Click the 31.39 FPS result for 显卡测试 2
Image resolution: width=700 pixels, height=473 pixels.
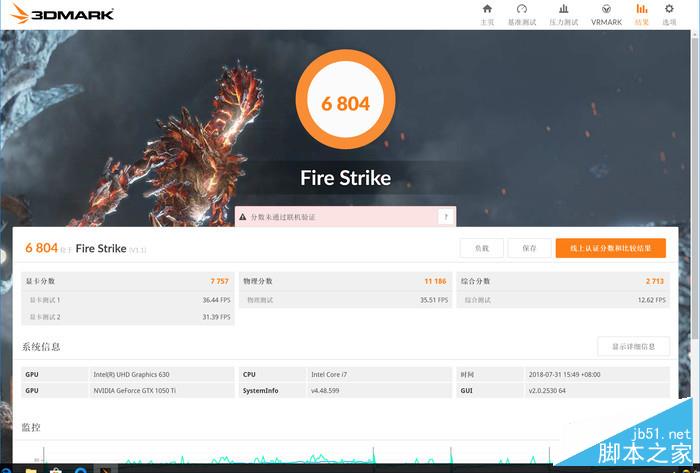(x=217, y=317)
